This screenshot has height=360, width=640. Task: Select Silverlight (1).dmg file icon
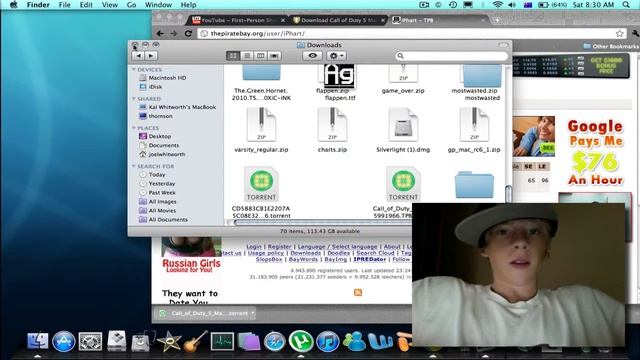coord(403,124)
